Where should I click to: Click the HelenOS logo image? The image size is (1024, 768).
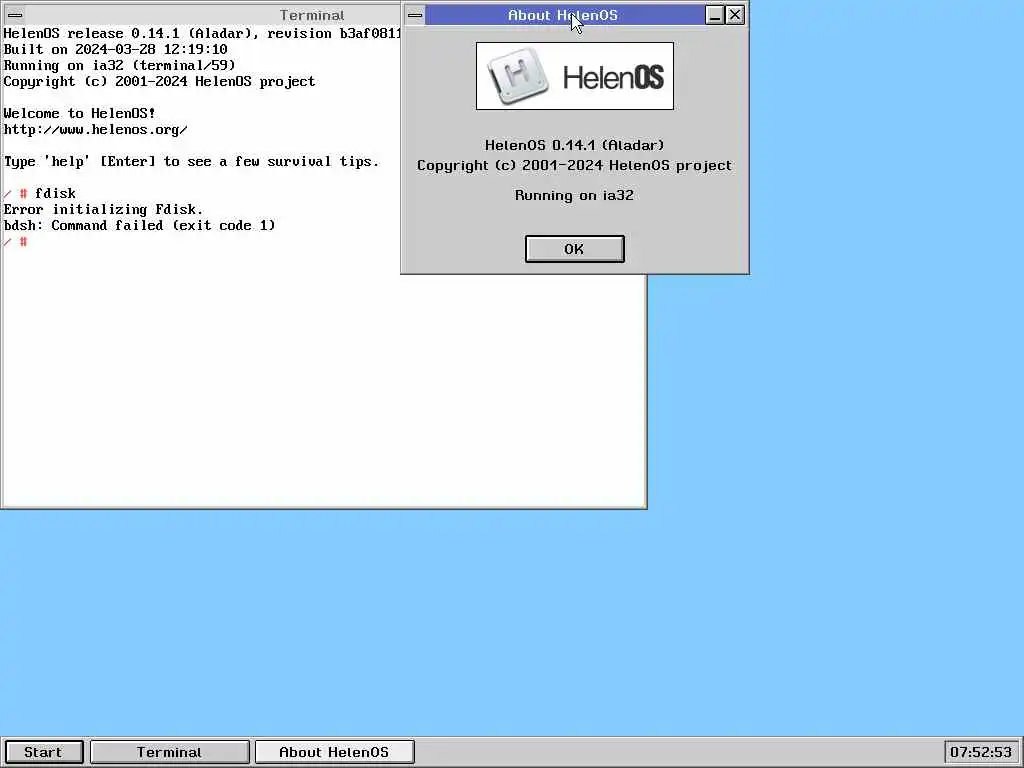[x=575, y=76]
